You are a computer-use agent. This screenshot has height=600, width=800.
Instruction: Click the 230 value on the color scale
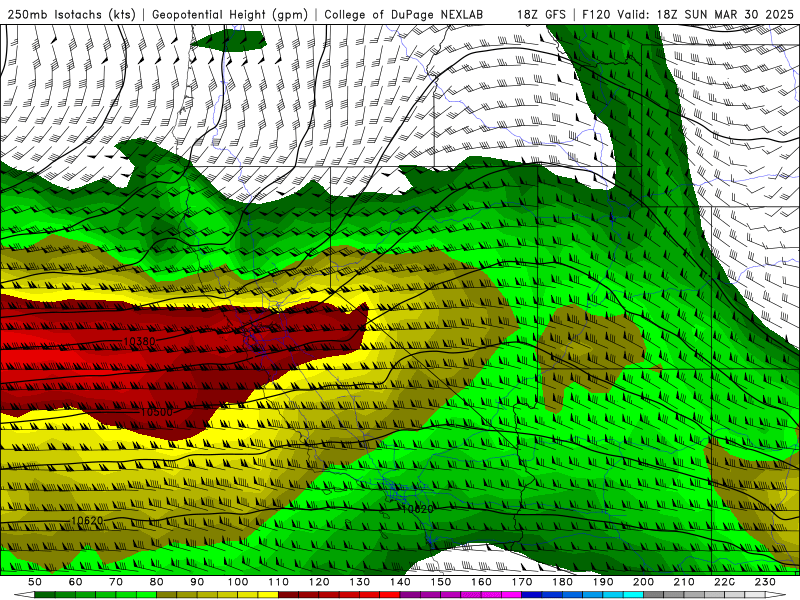[765, 582]
